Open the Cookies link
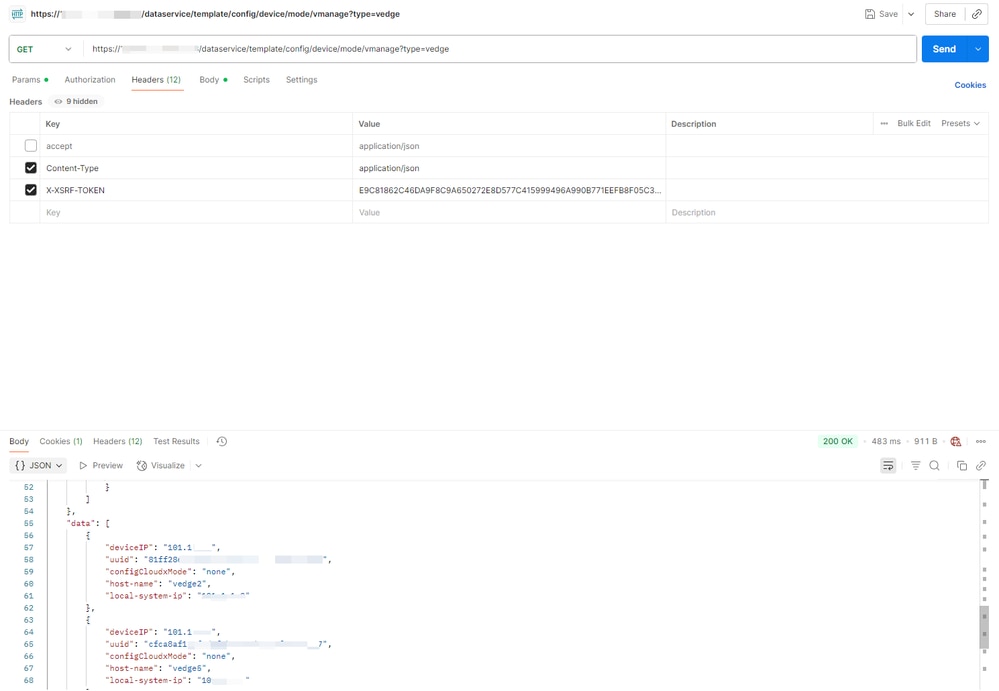 coord(970,85)
